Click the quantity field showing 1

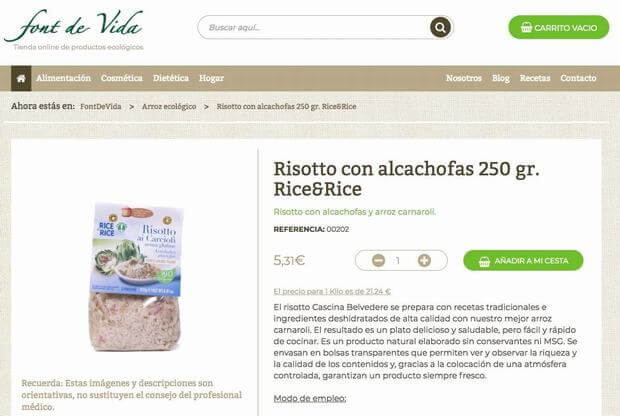[398, 261]
